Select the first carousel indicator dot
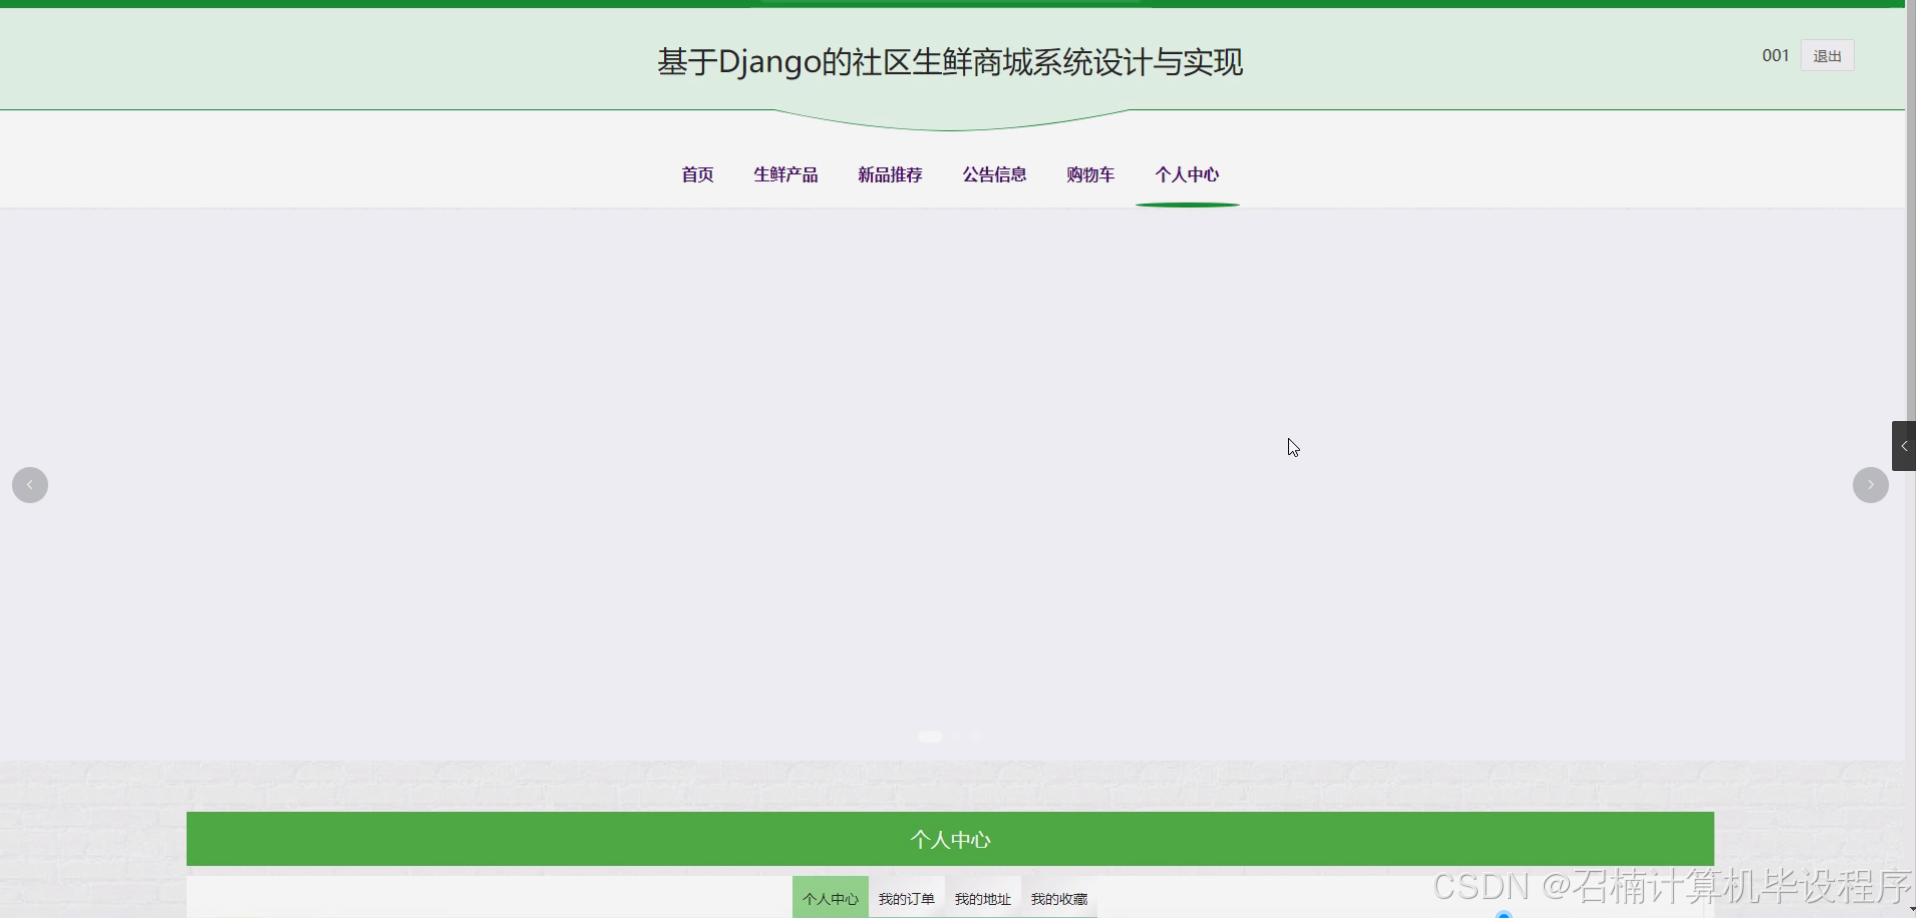Screen dimensions: 1916x918 coord(929,736)
